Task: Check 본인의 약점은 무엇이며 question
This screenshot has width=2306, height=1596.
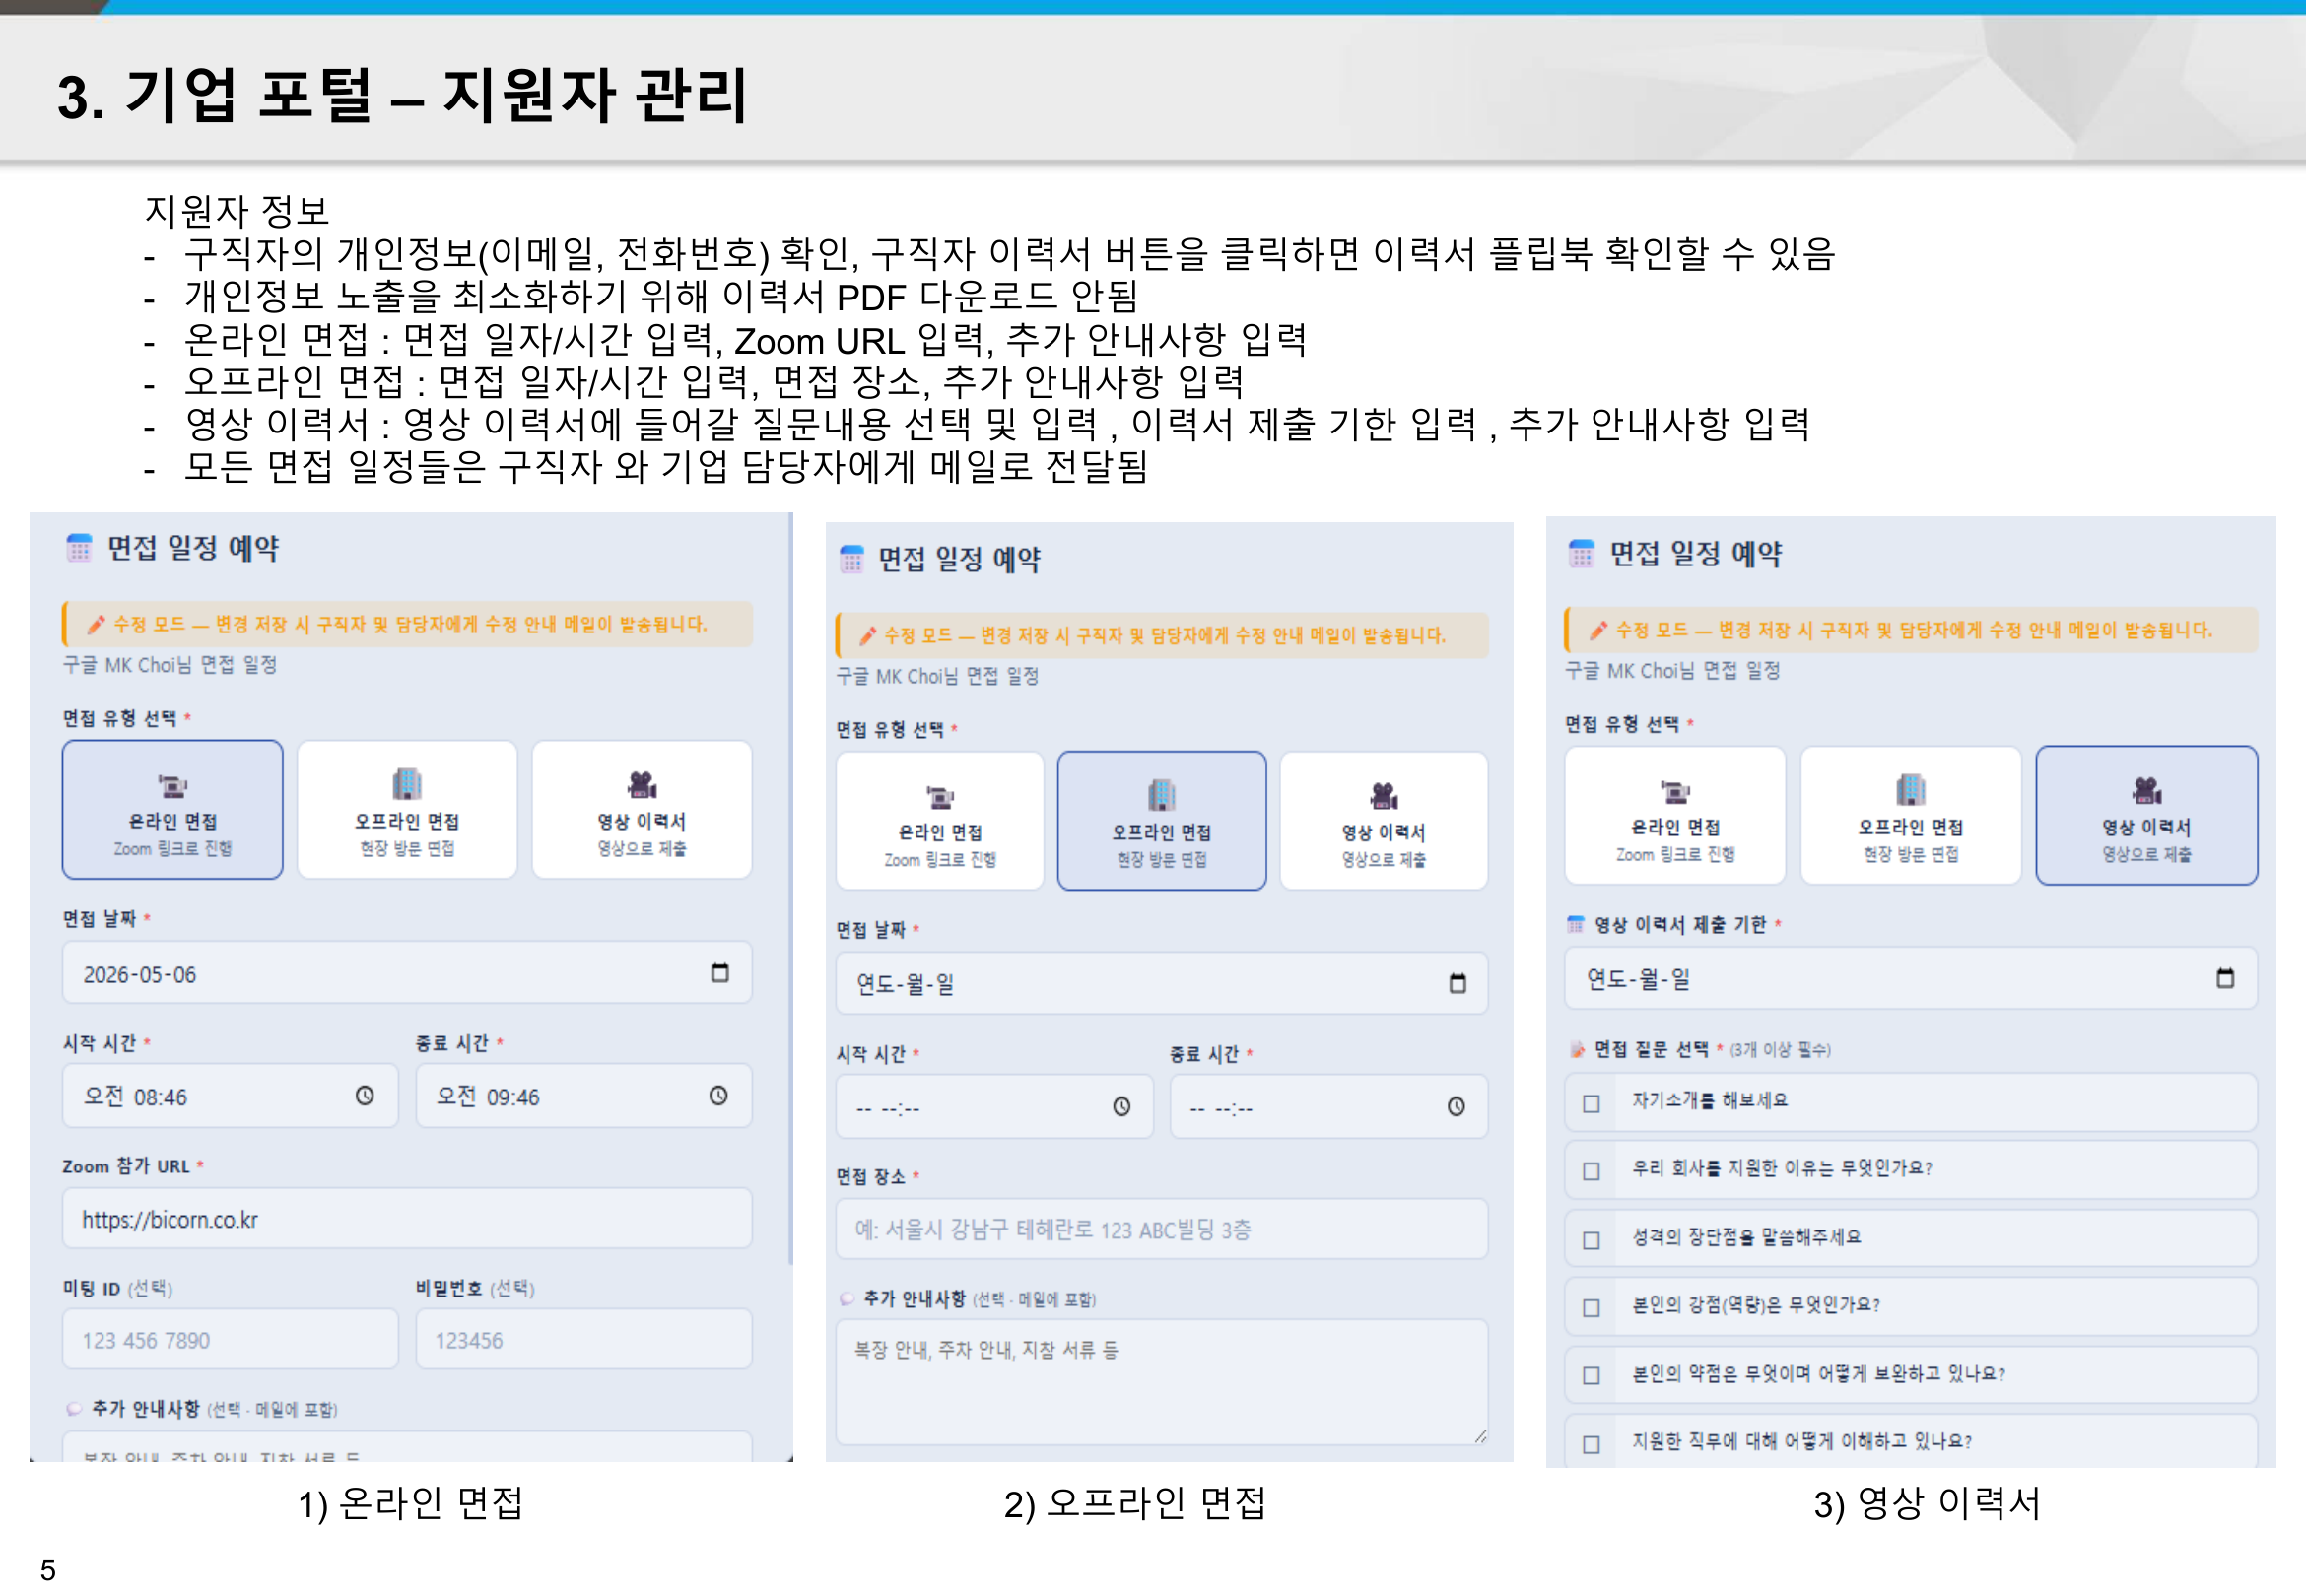Action: click(1591, 1375)
